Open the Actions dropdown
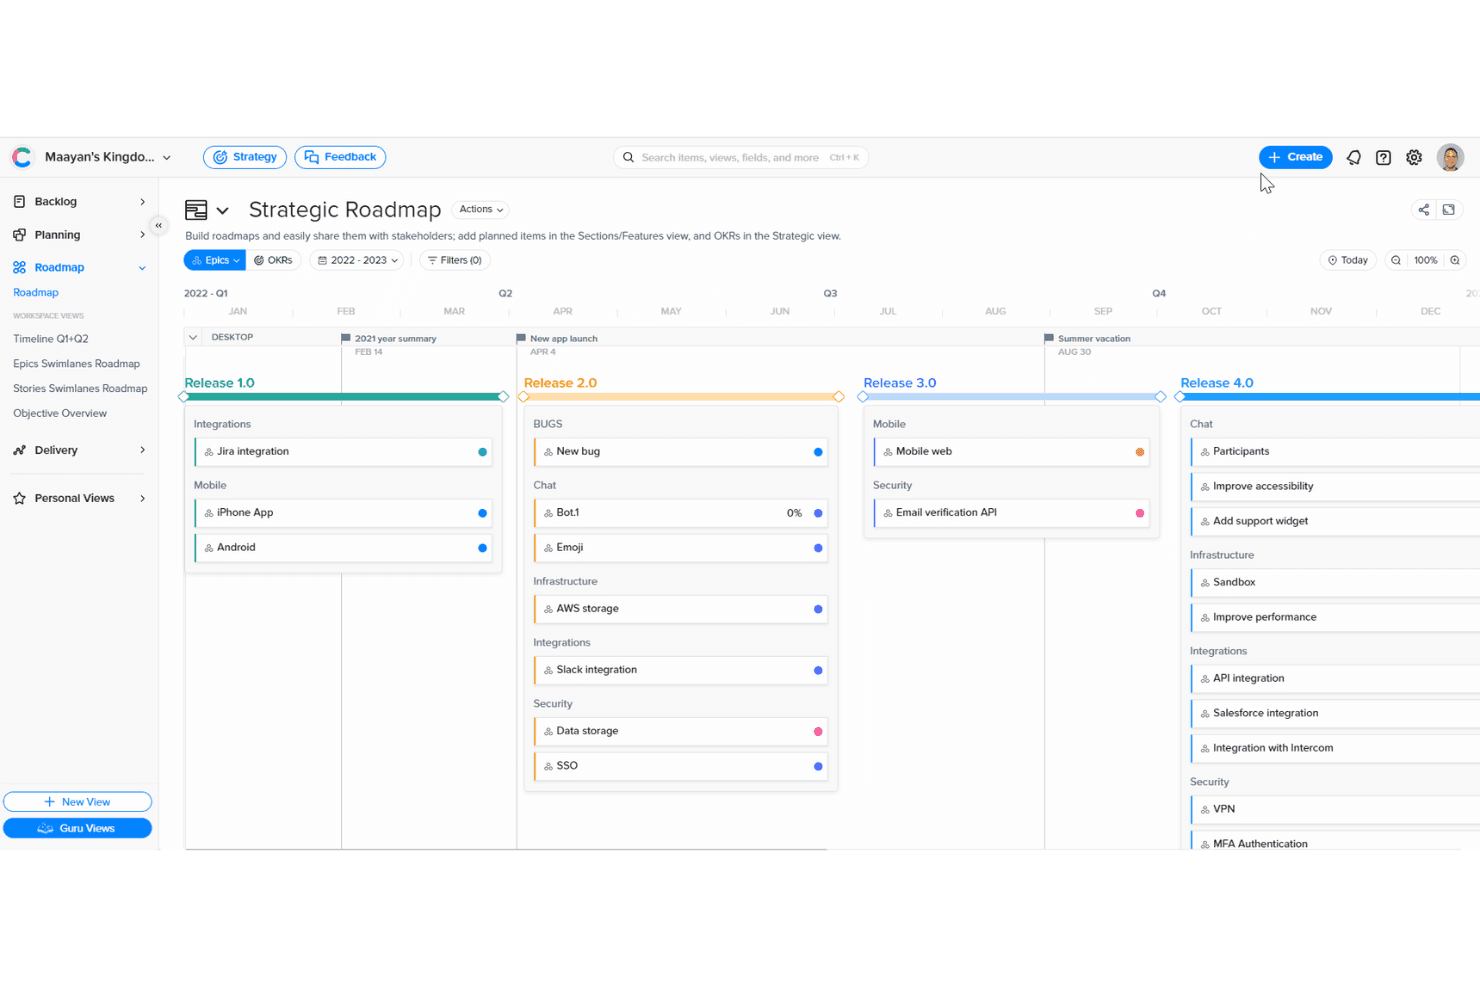The width and height of the screenshot is (1480, 987). [481, 209]
